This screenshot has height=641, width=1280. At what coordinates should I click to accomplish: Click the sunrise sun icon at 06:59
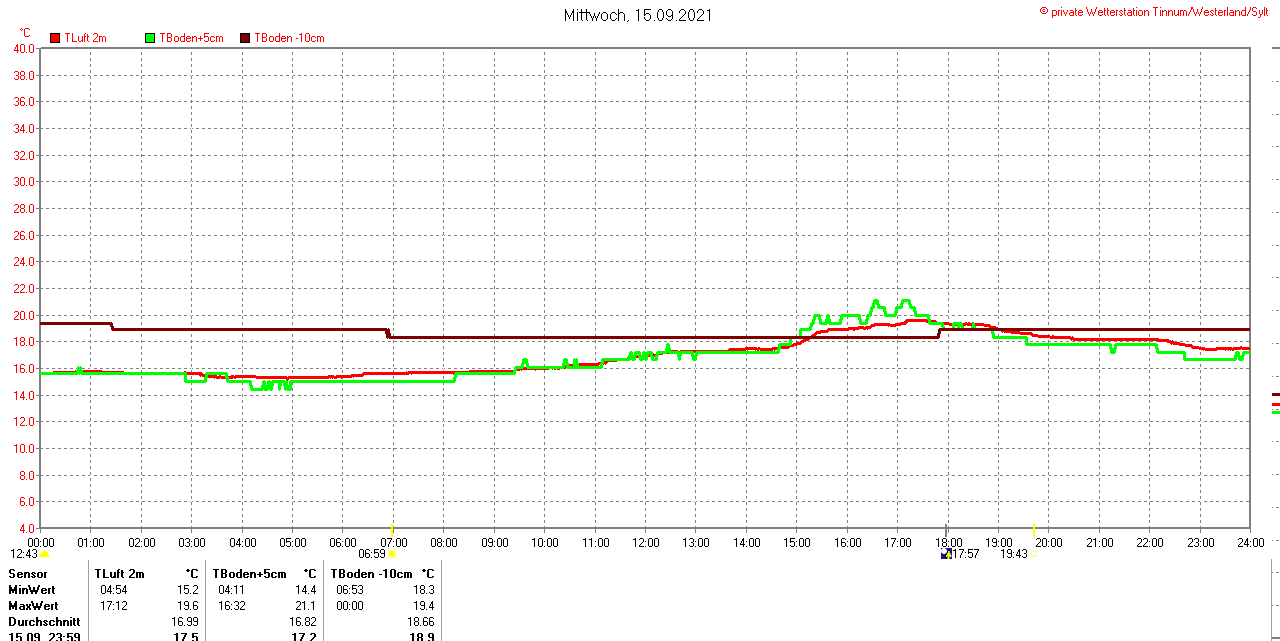(392, 554)
